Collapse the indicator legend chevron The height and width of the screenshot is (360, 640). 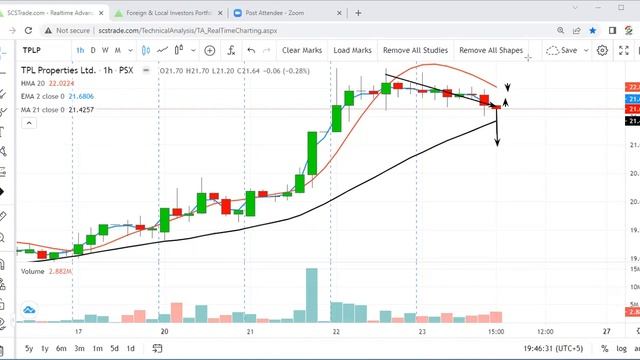point(29,123)
